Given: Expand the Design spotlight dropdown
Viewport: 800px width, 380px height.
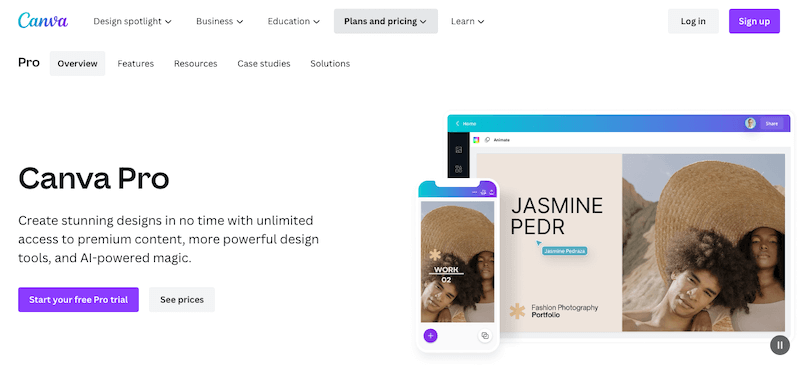Looking at the screenshot, I should tap(132, 21).
